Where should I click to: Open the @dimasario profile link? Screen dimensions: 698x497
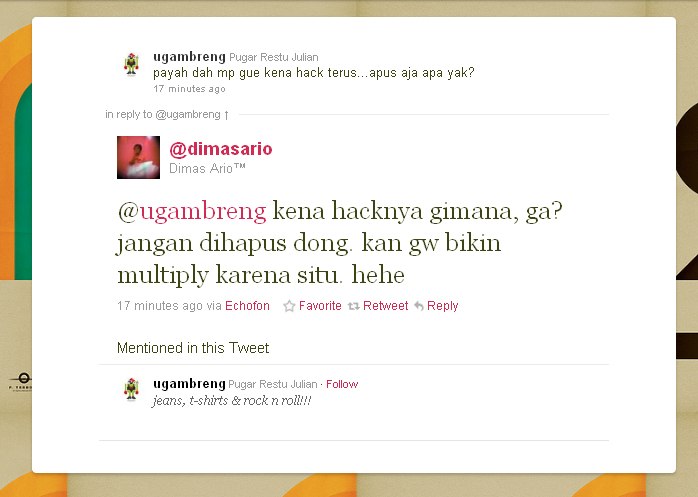coord(221,149)
